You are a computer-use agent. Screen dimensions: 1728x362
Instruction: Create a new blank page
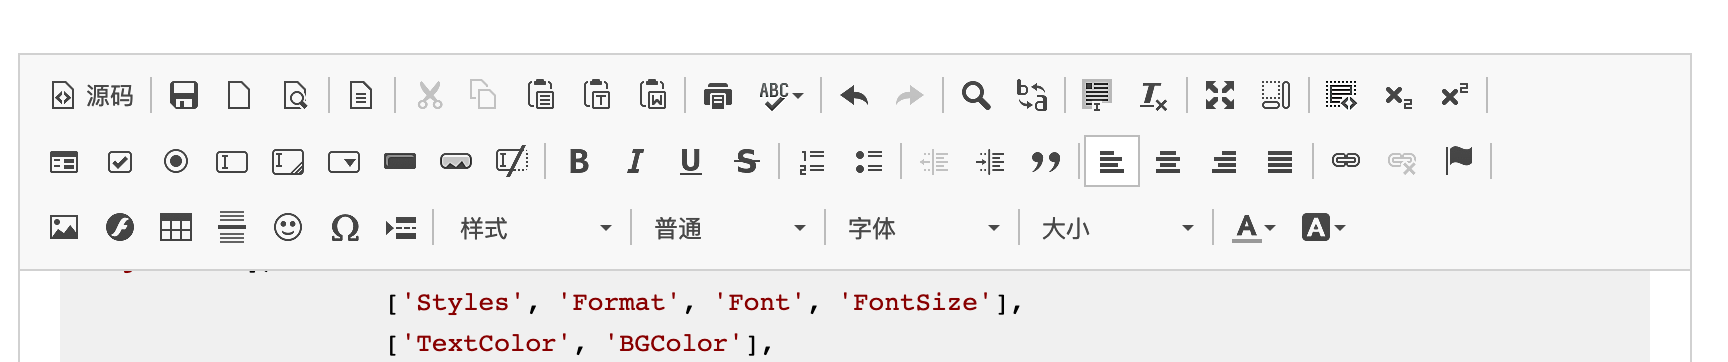(239, 96)
